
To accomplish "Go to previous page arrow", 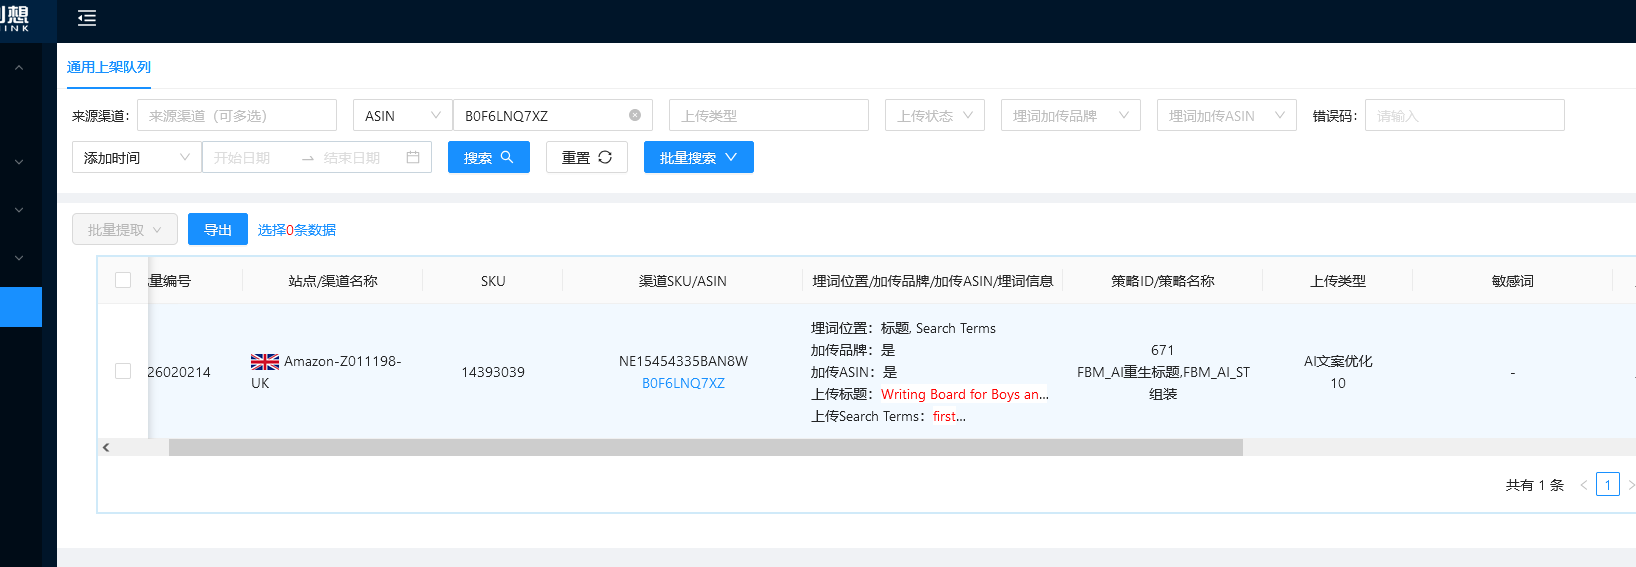I will point(1584,485).
